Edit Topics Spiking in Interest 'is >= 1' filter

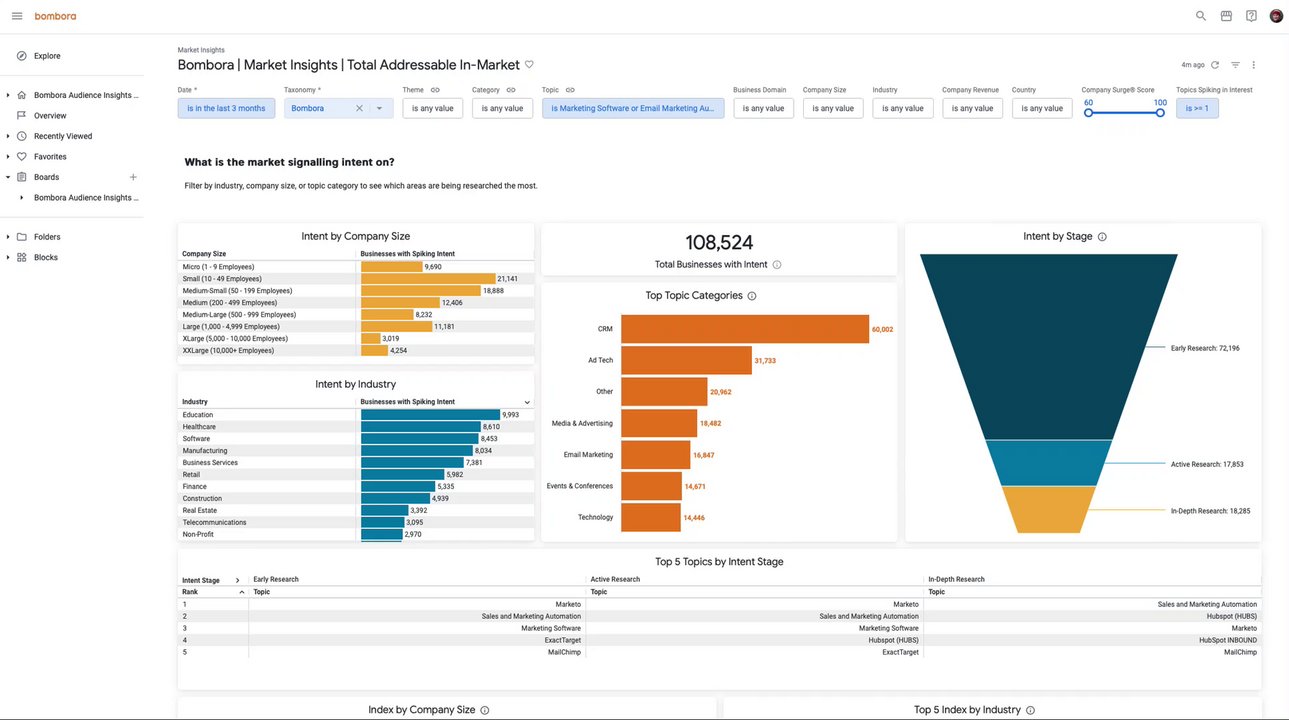coord(1197,108)
